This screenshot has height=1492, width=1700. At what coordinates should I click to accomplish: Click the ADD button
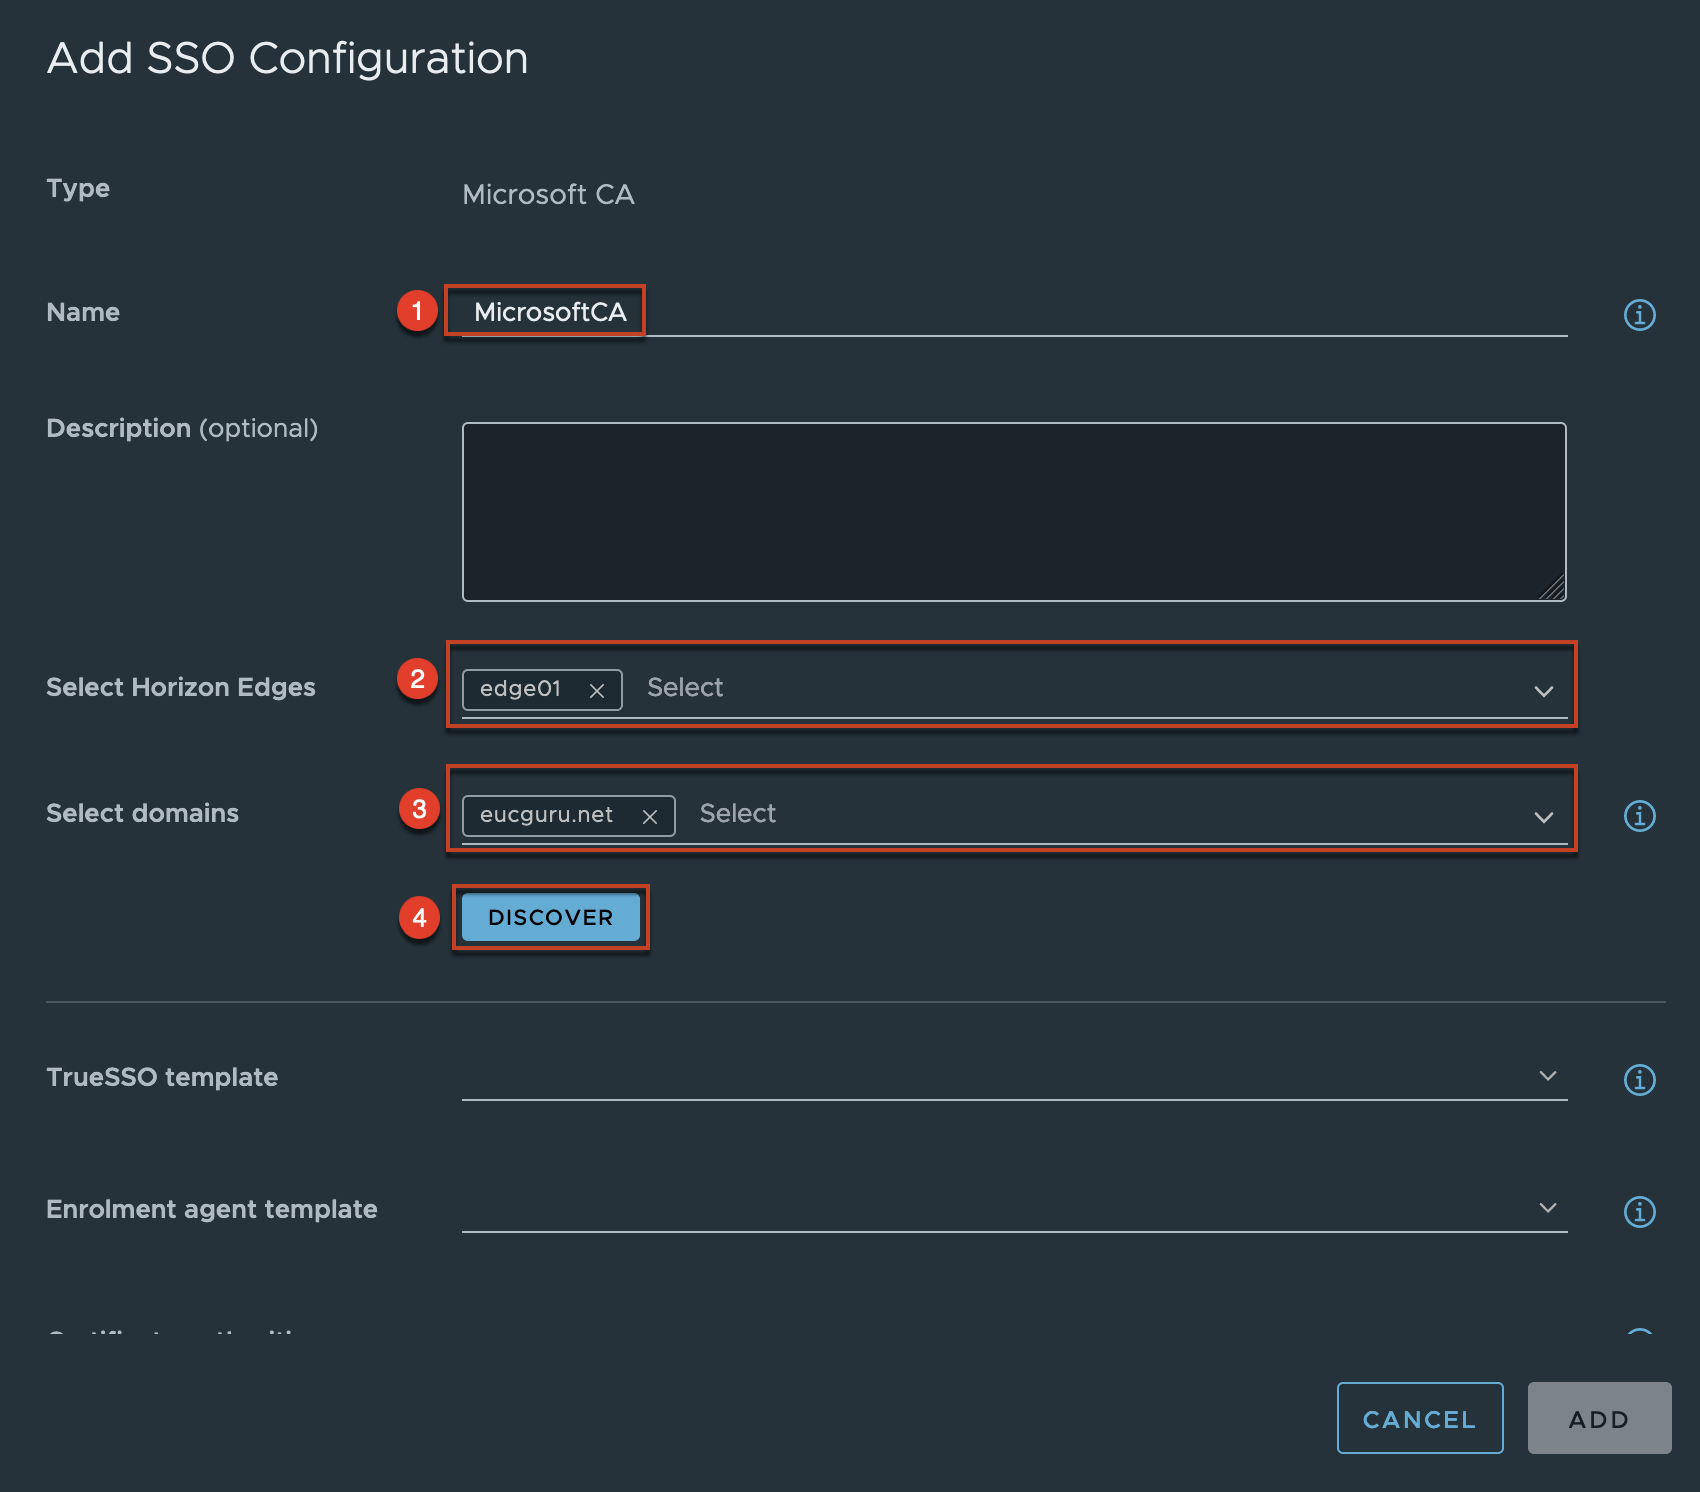coord(1599,1418)
